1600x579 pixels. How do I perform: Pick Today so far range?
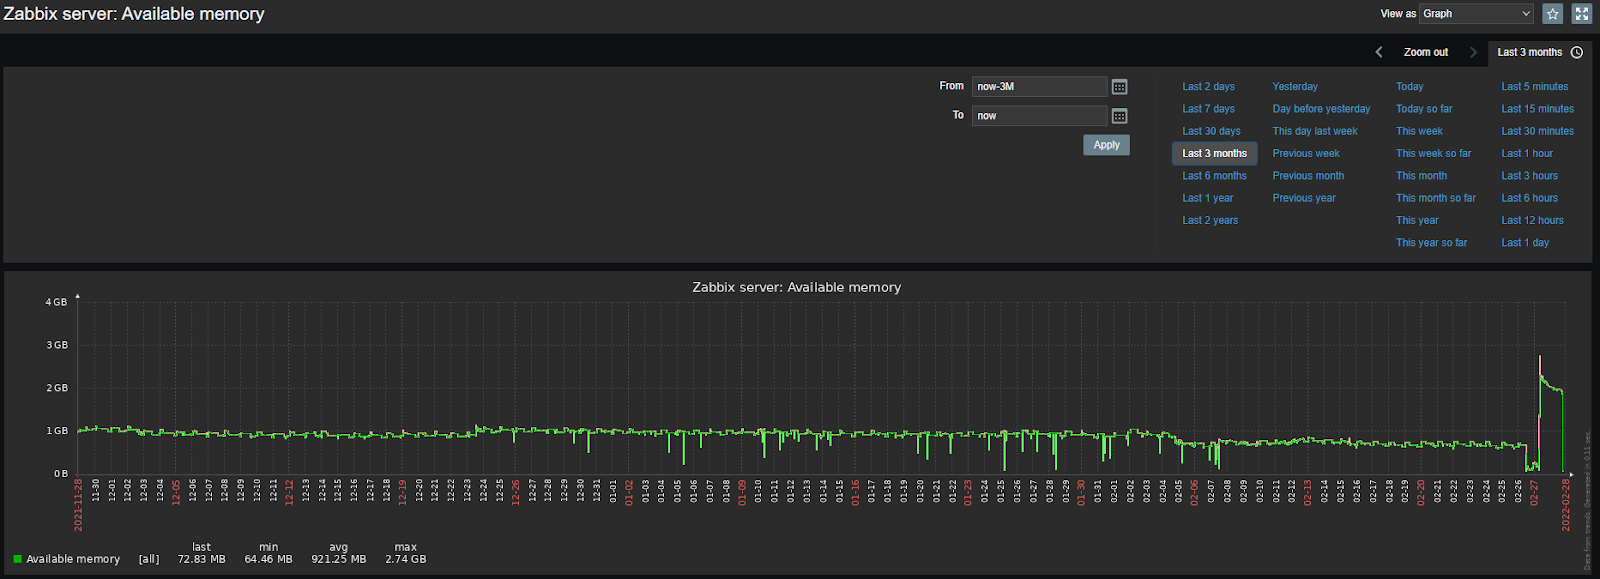click(1424, 109)
